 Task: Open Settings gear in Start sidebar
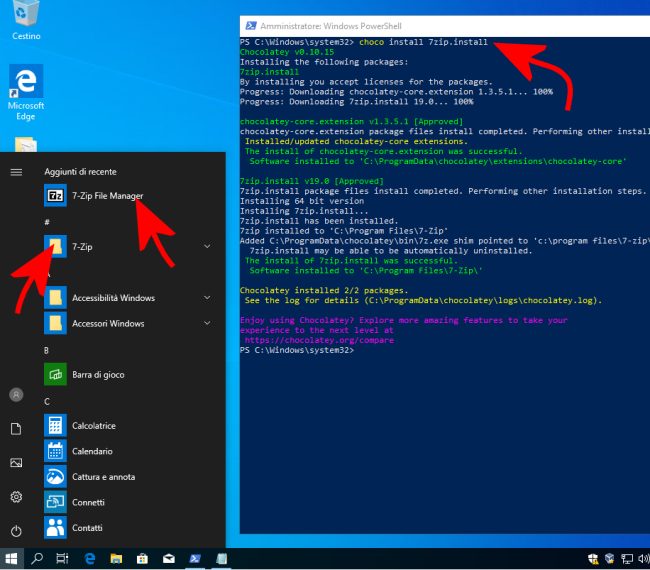coord(16,497)
